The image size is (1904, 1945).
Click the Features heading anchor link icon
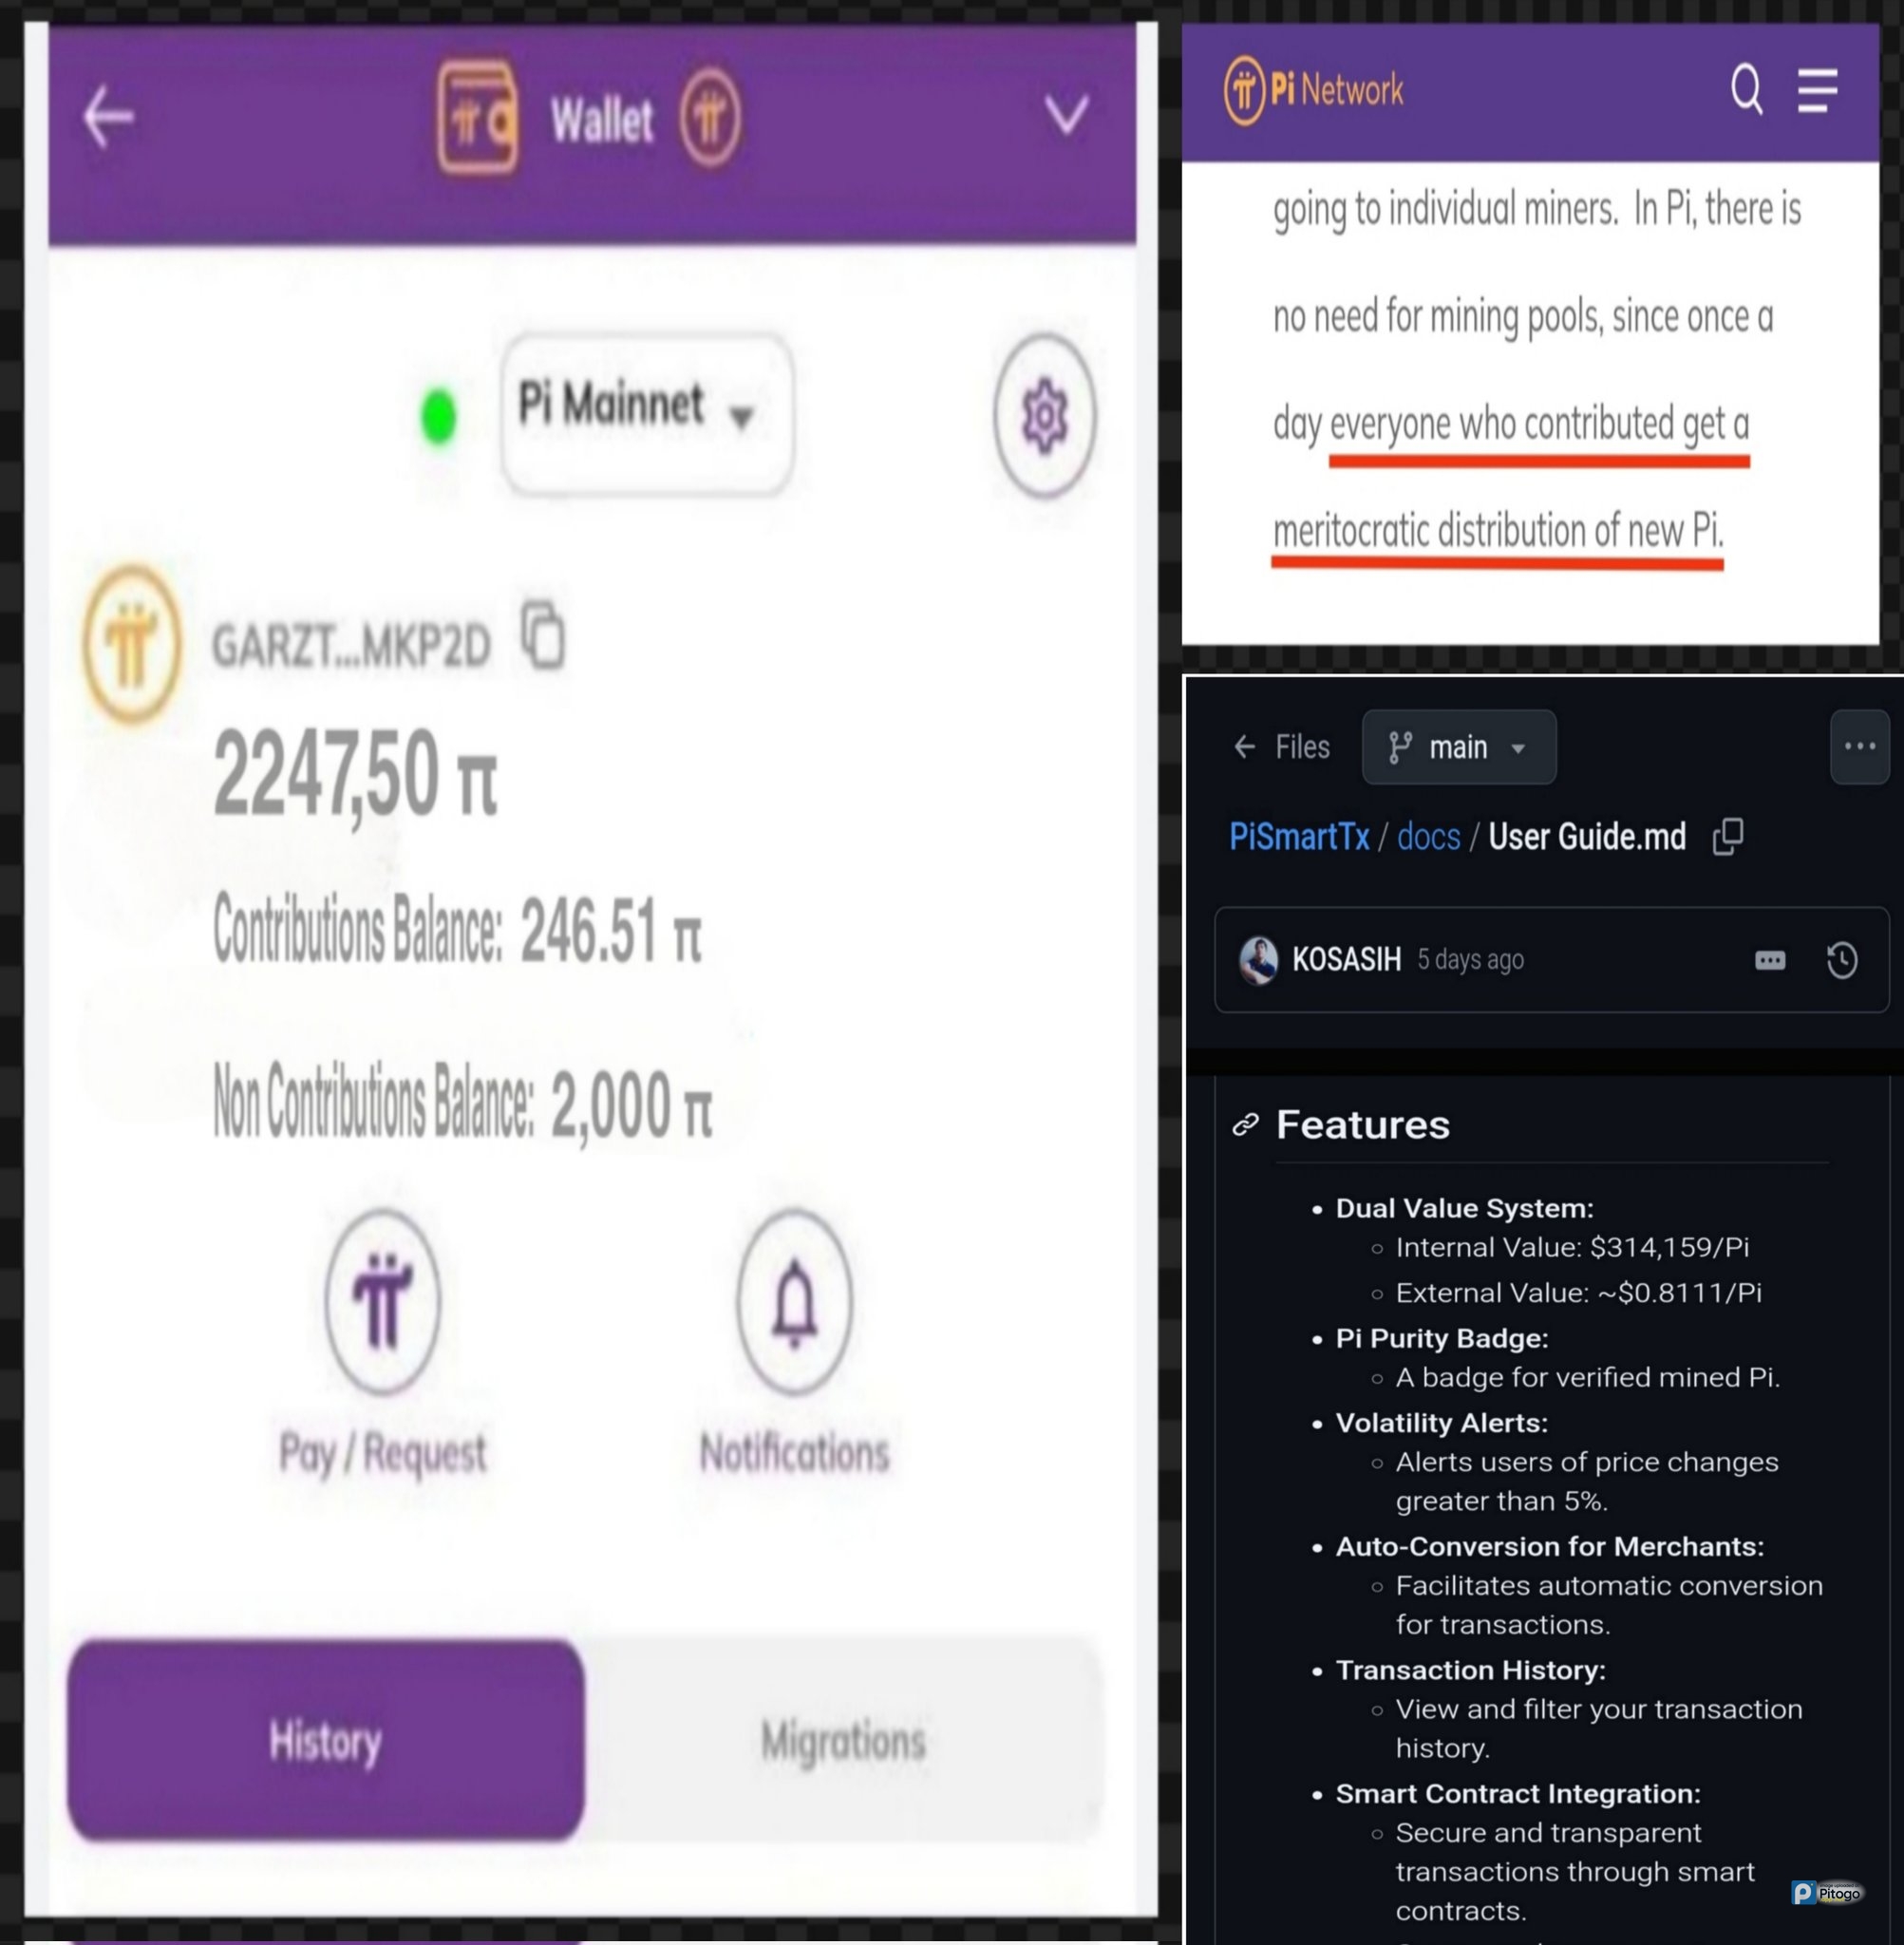pos(1244,1124)
